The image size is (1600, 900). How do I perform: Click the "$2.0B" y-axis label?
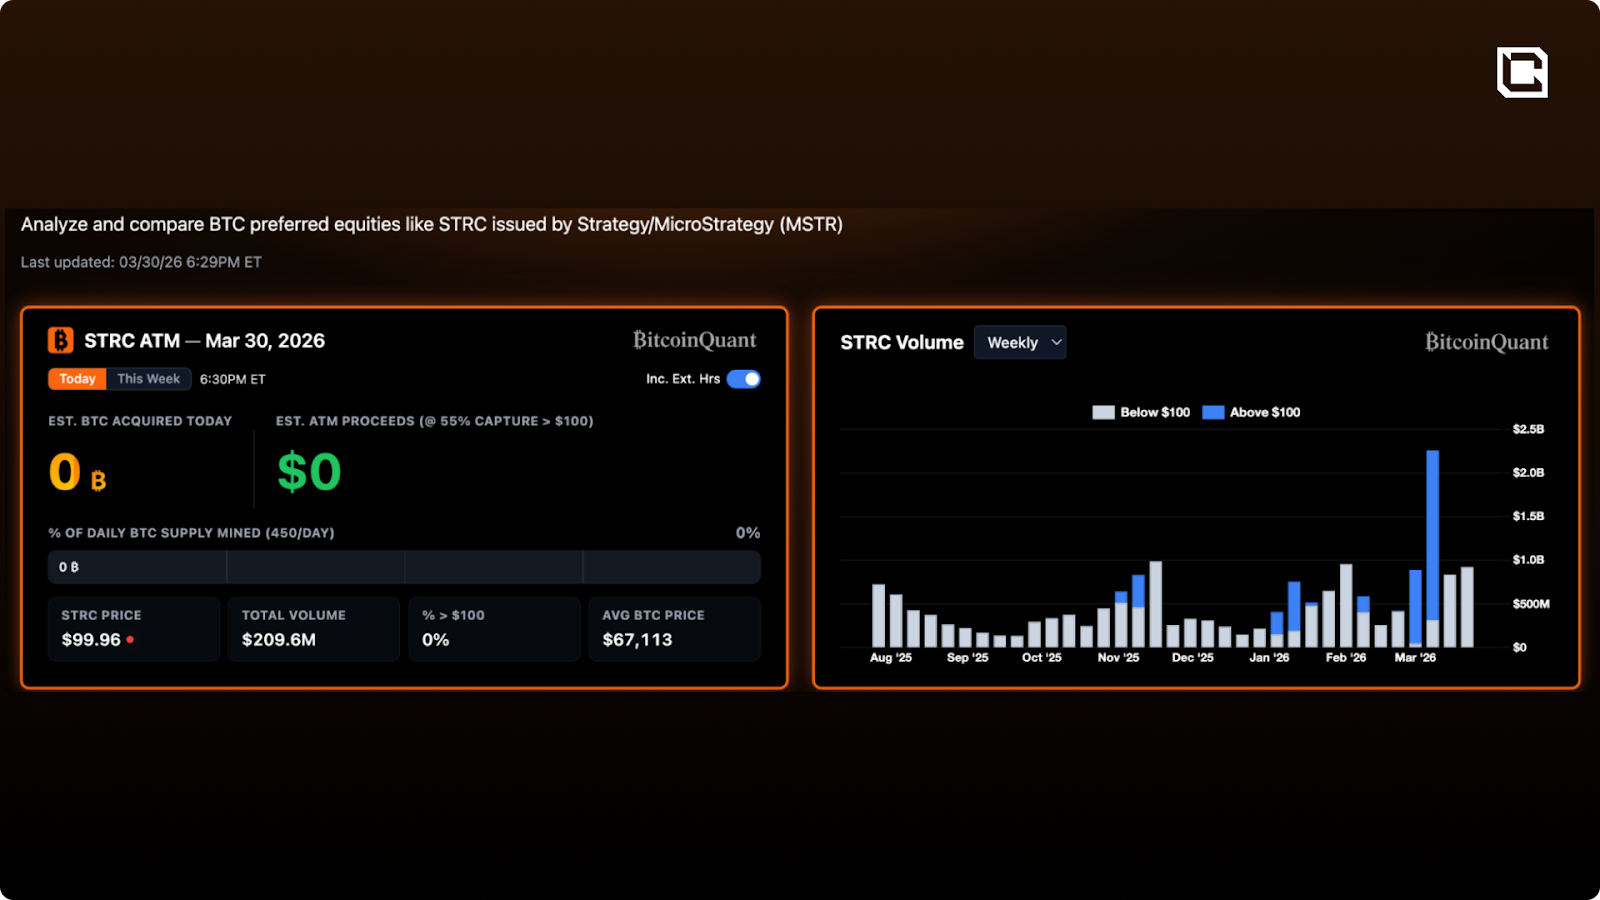coord(1528,472)
